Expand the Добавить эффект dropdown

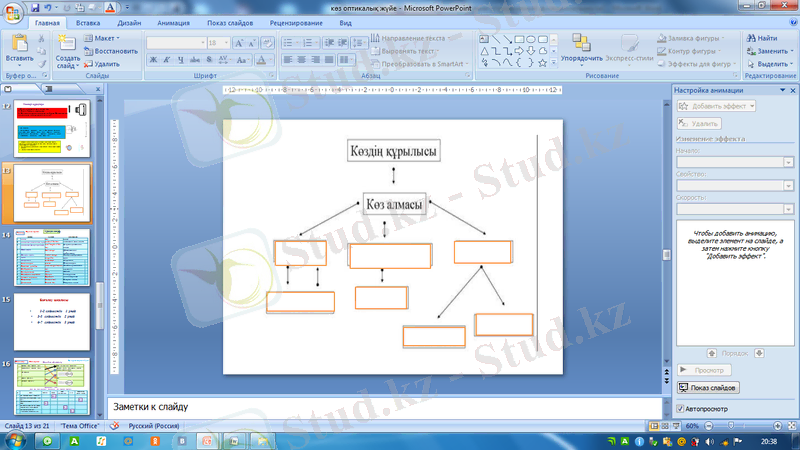717,105
